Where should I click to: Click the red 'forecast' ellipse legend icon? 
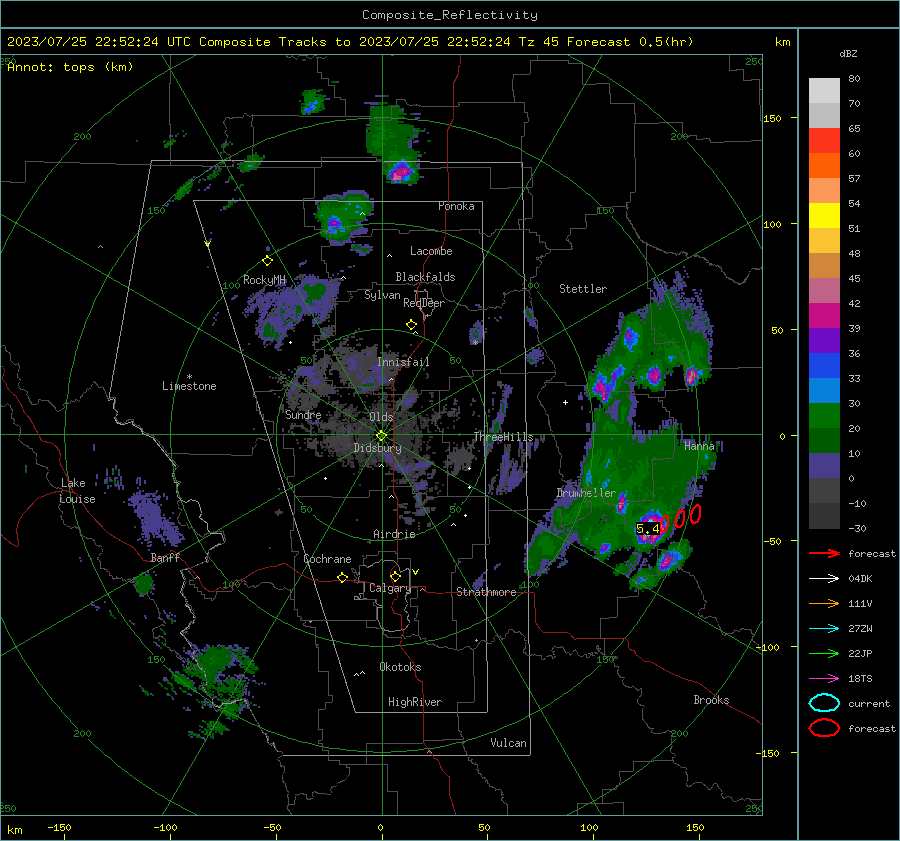pyautogui.click(x=824, y=728)
